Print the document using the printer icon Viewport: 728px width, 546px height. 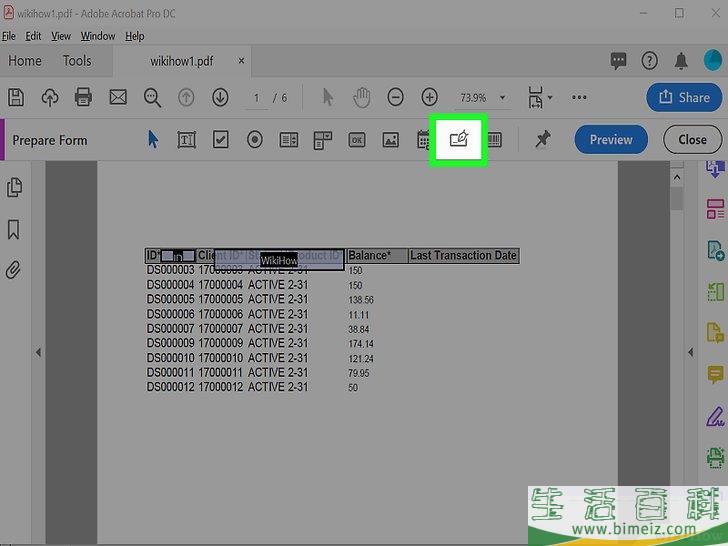point(83,98)
